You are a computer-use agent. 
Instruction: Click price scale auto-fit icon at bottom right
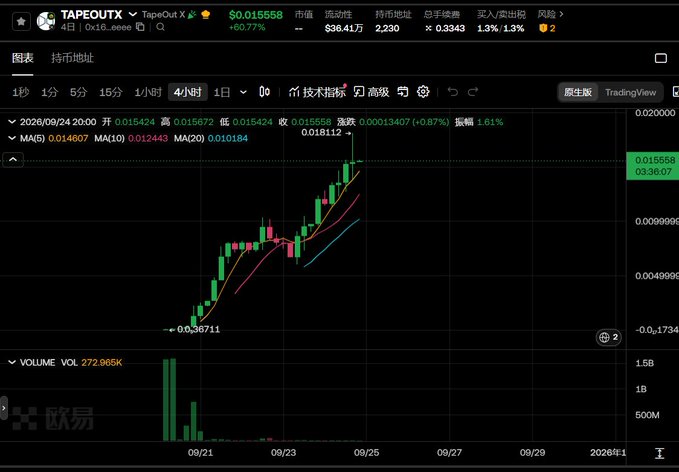pos(659,453)
